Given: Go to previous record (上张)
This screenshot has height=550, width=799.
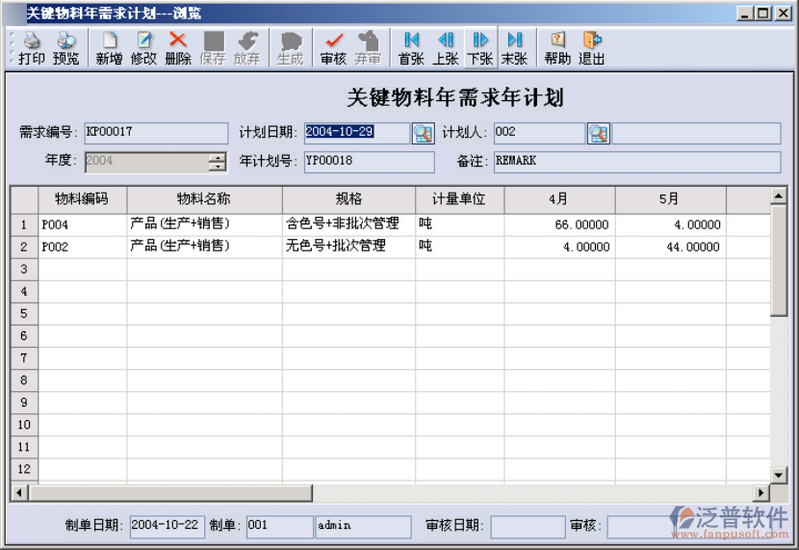Looking at the screenshot, I should pos(446,48).
